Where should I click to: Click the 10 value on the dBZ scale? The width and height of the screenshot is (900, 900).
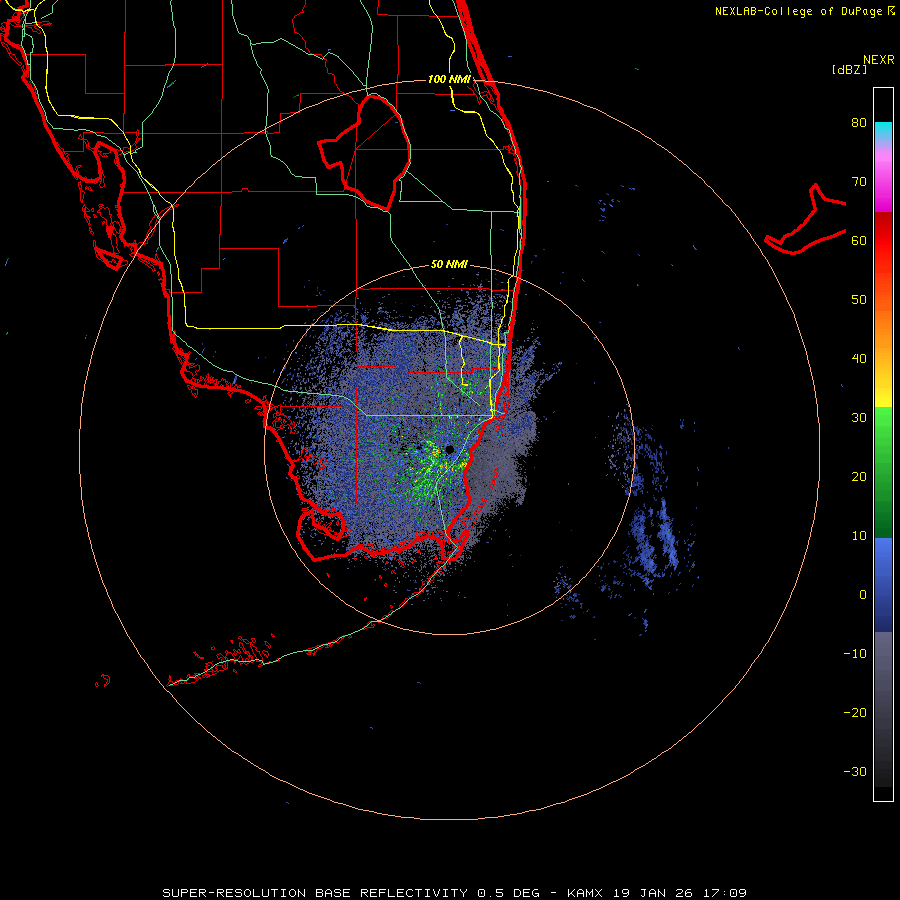tap(859, 536)
